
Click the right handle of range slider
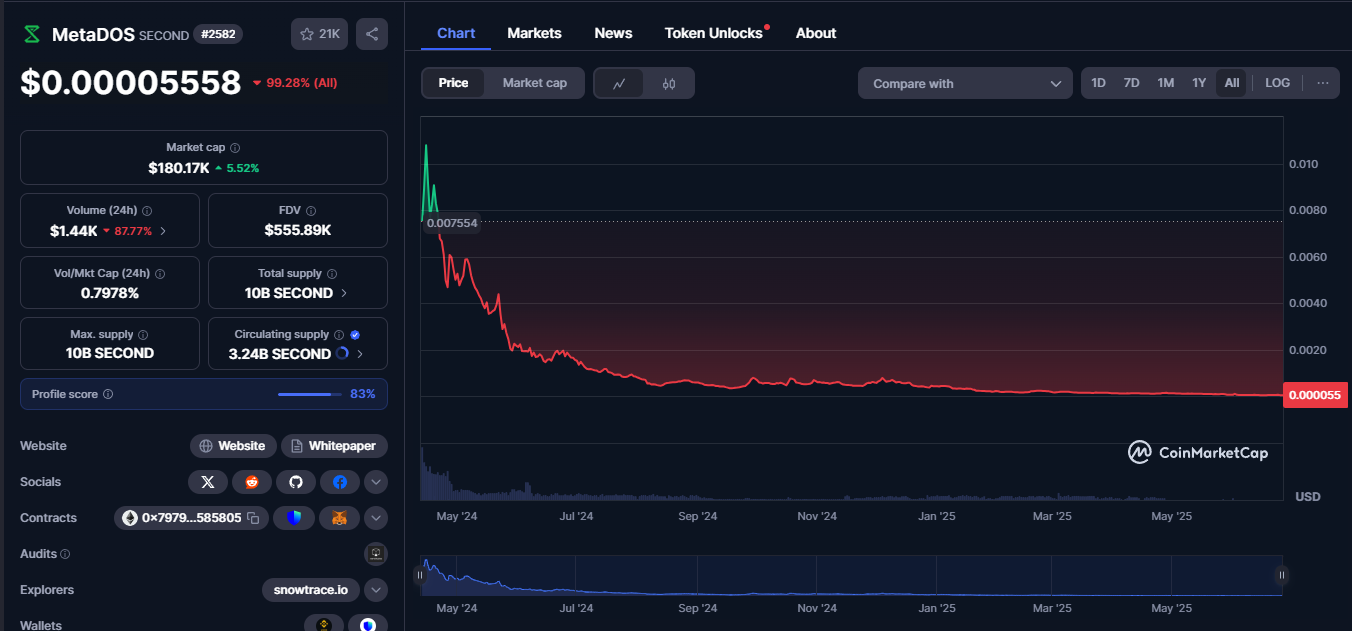(1281, 575)
